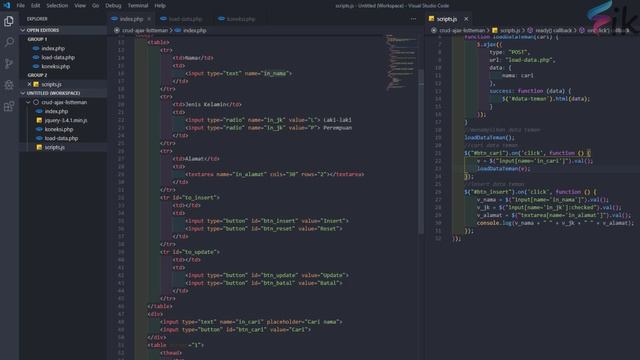Open the Debug menu
This screenshot has height=360, width=640.
point(113,6)
